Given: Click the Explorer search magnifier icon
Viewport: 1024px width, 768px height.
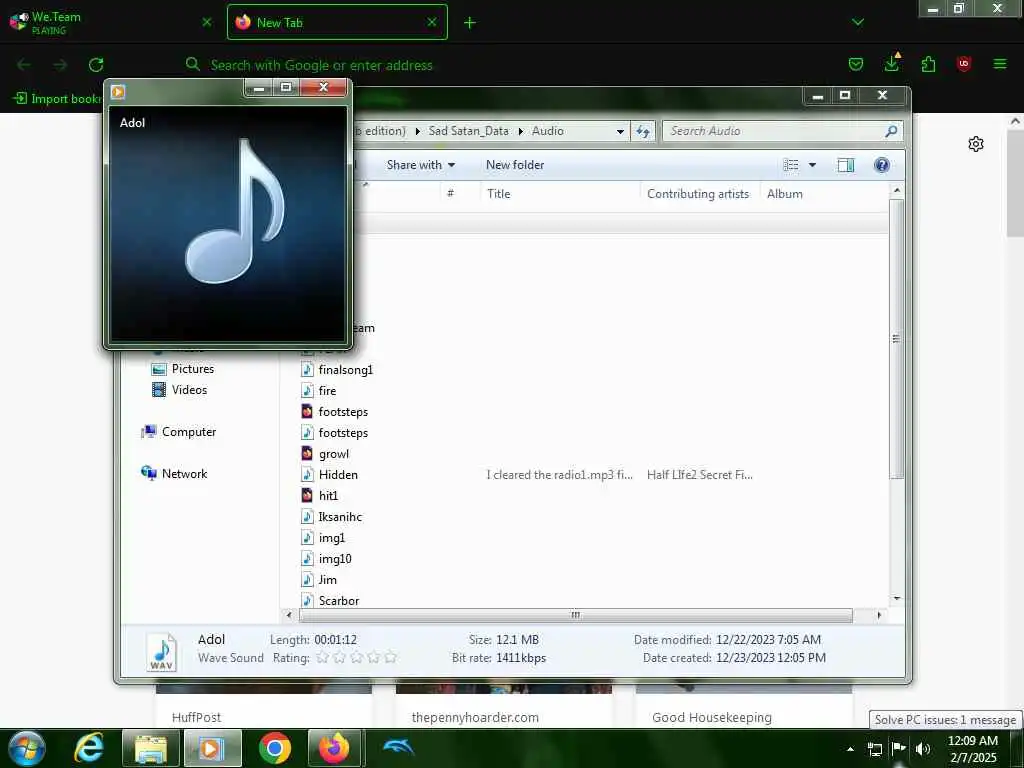Looking at the screenshot, I should tap(891, 131).
